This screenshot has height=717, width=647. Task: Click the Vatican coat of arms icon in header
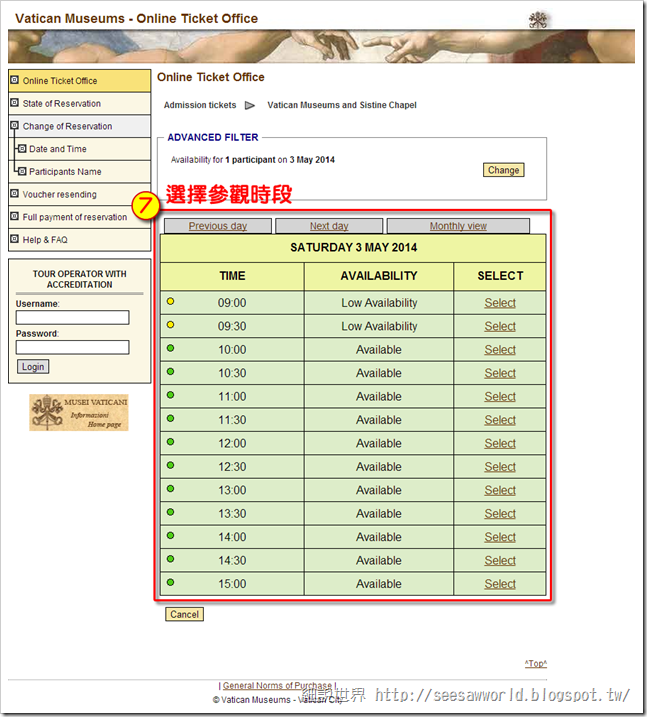[x=538, y=20]
